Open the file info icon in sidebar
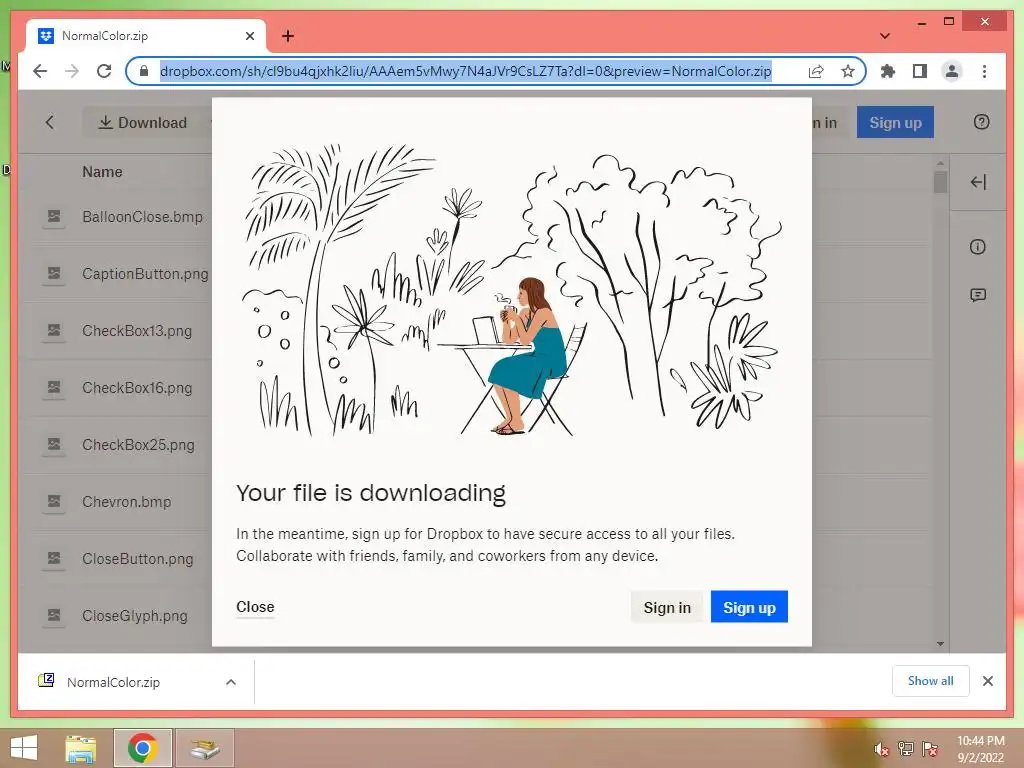1024x768 pixels. click(x=978, y=247)
